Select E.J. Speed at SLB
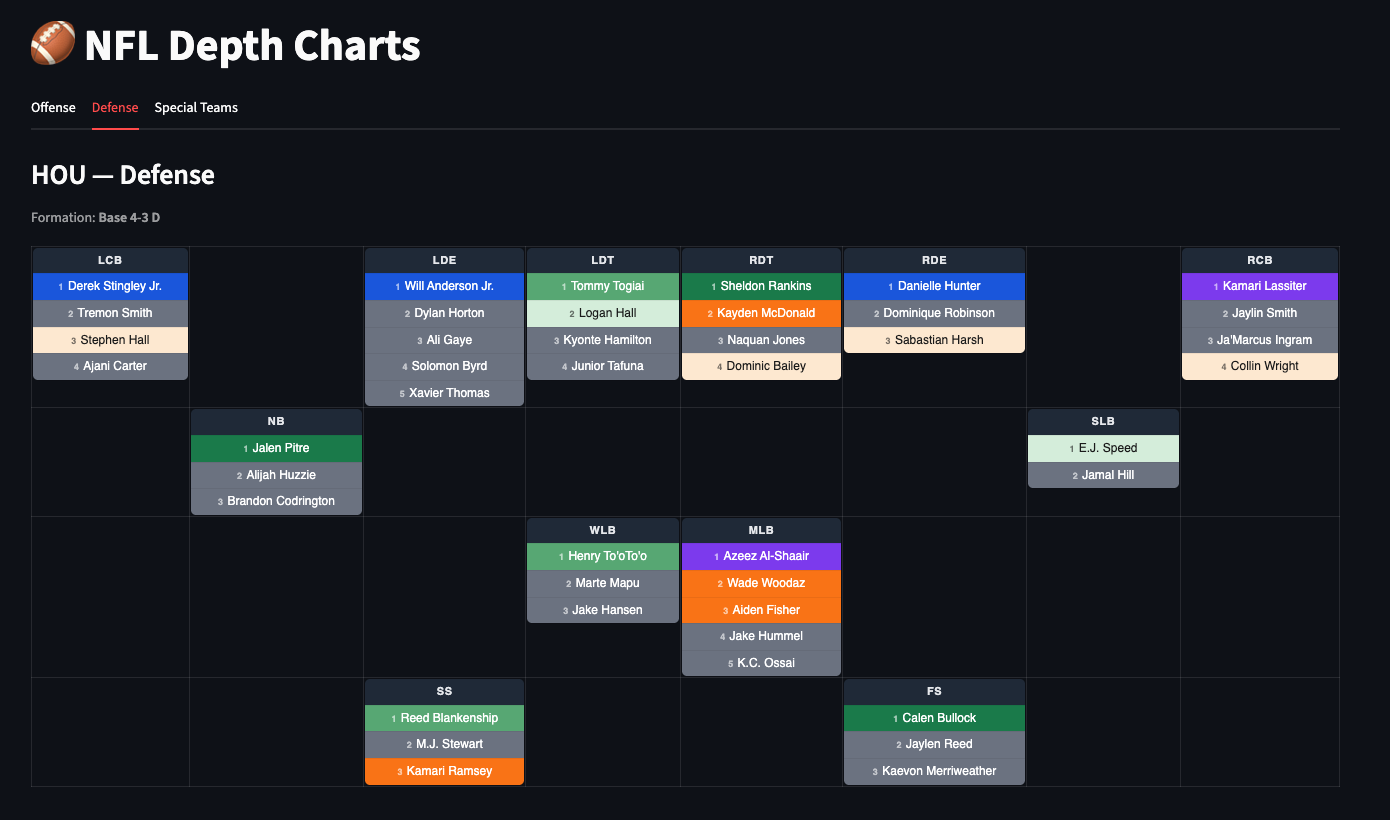Screen dimensions: 1390x820 [1103, 448]
